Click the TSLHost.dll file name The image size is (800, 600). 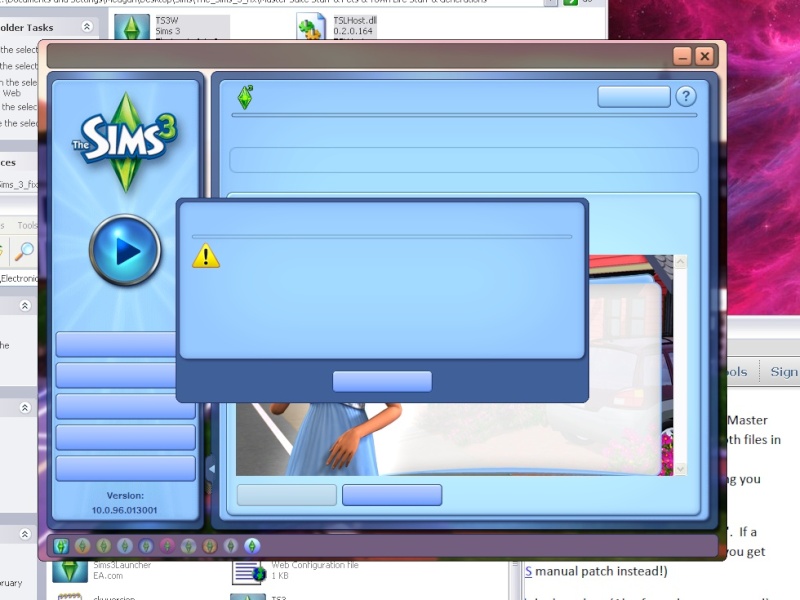[x=355, y=20]
